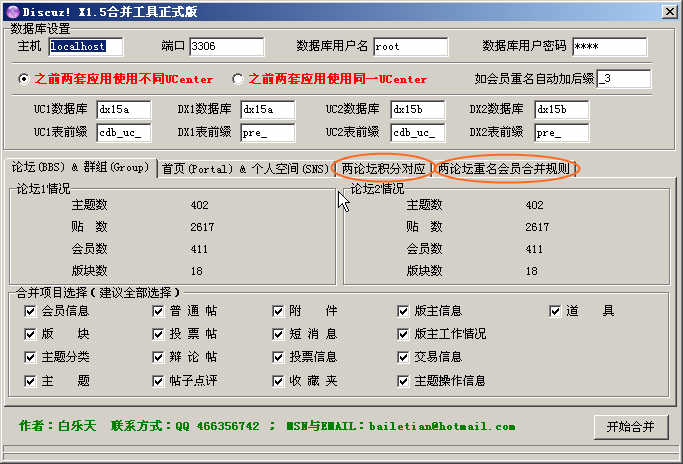683x464 pixels.
Task: Open the 两论坛积分对应 tab
Action: (x=383, y=169)
